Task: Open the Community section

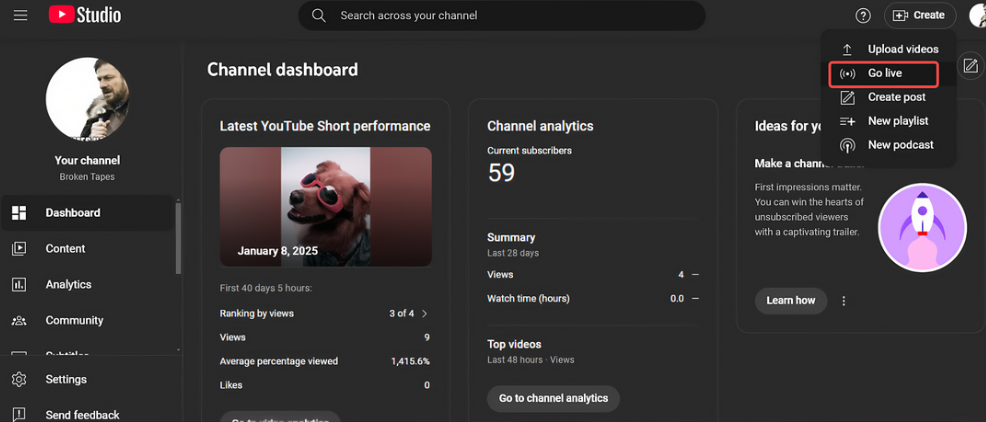Action: point(87,320)
